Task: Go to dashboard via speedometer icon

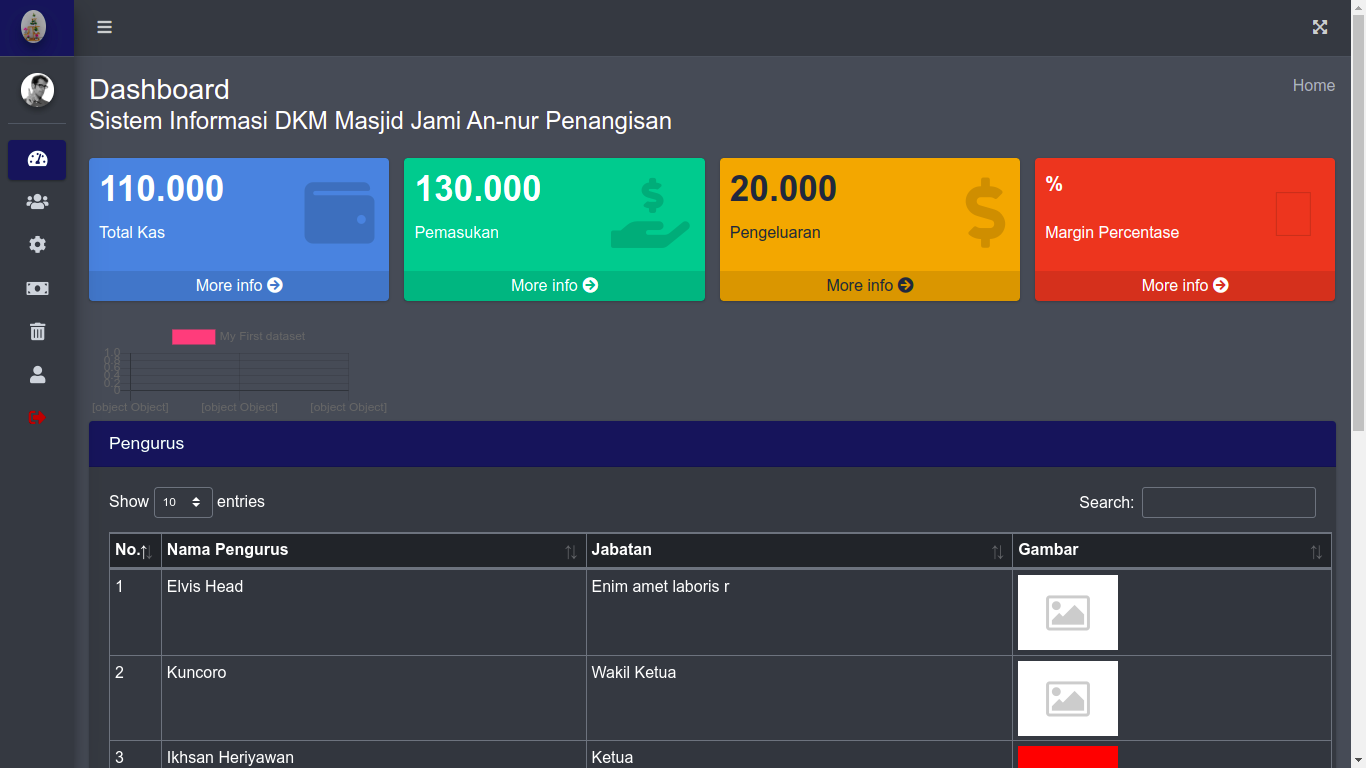Action: (37, 159)
